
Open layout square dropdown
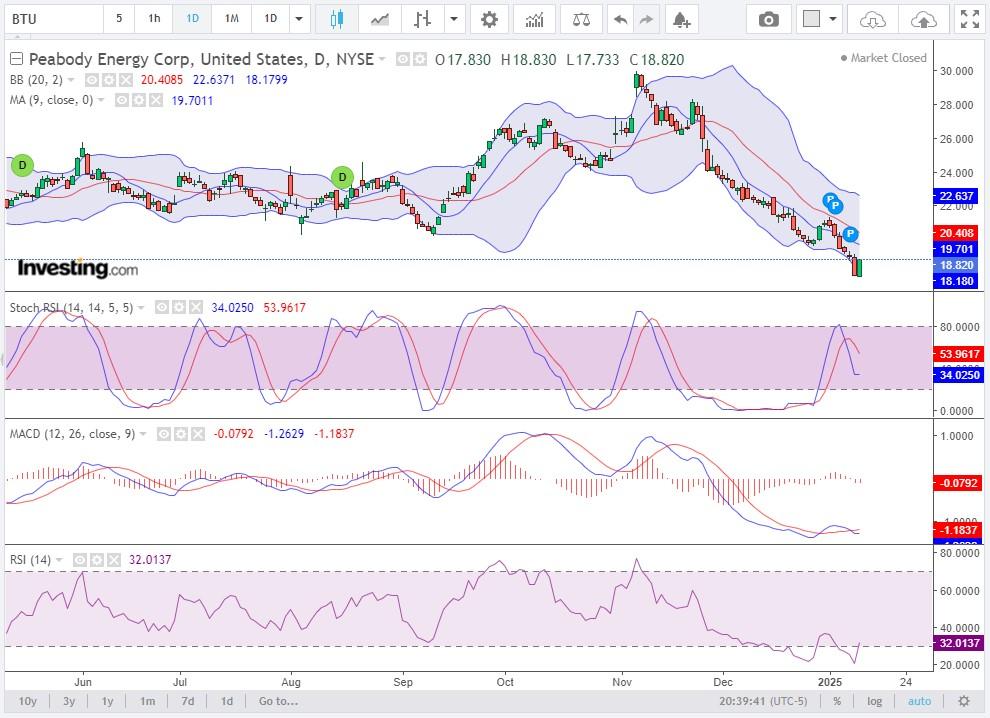tap(833, 19)
